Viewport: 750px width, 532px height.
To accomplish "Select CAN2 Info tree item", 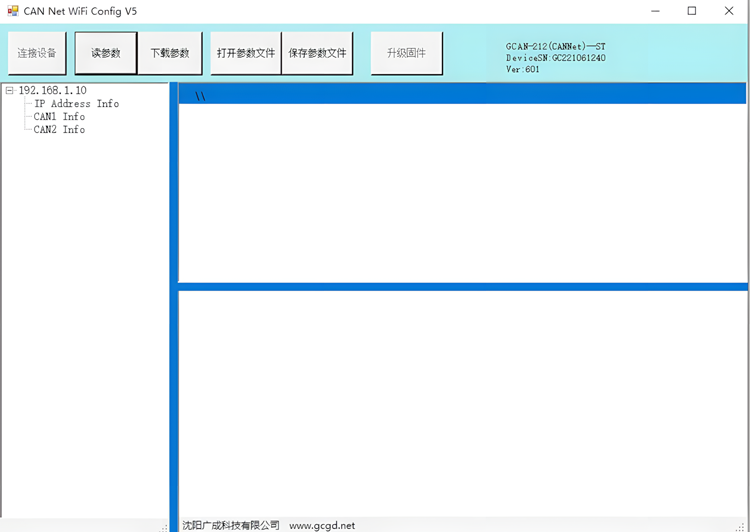I will [59, 130].
